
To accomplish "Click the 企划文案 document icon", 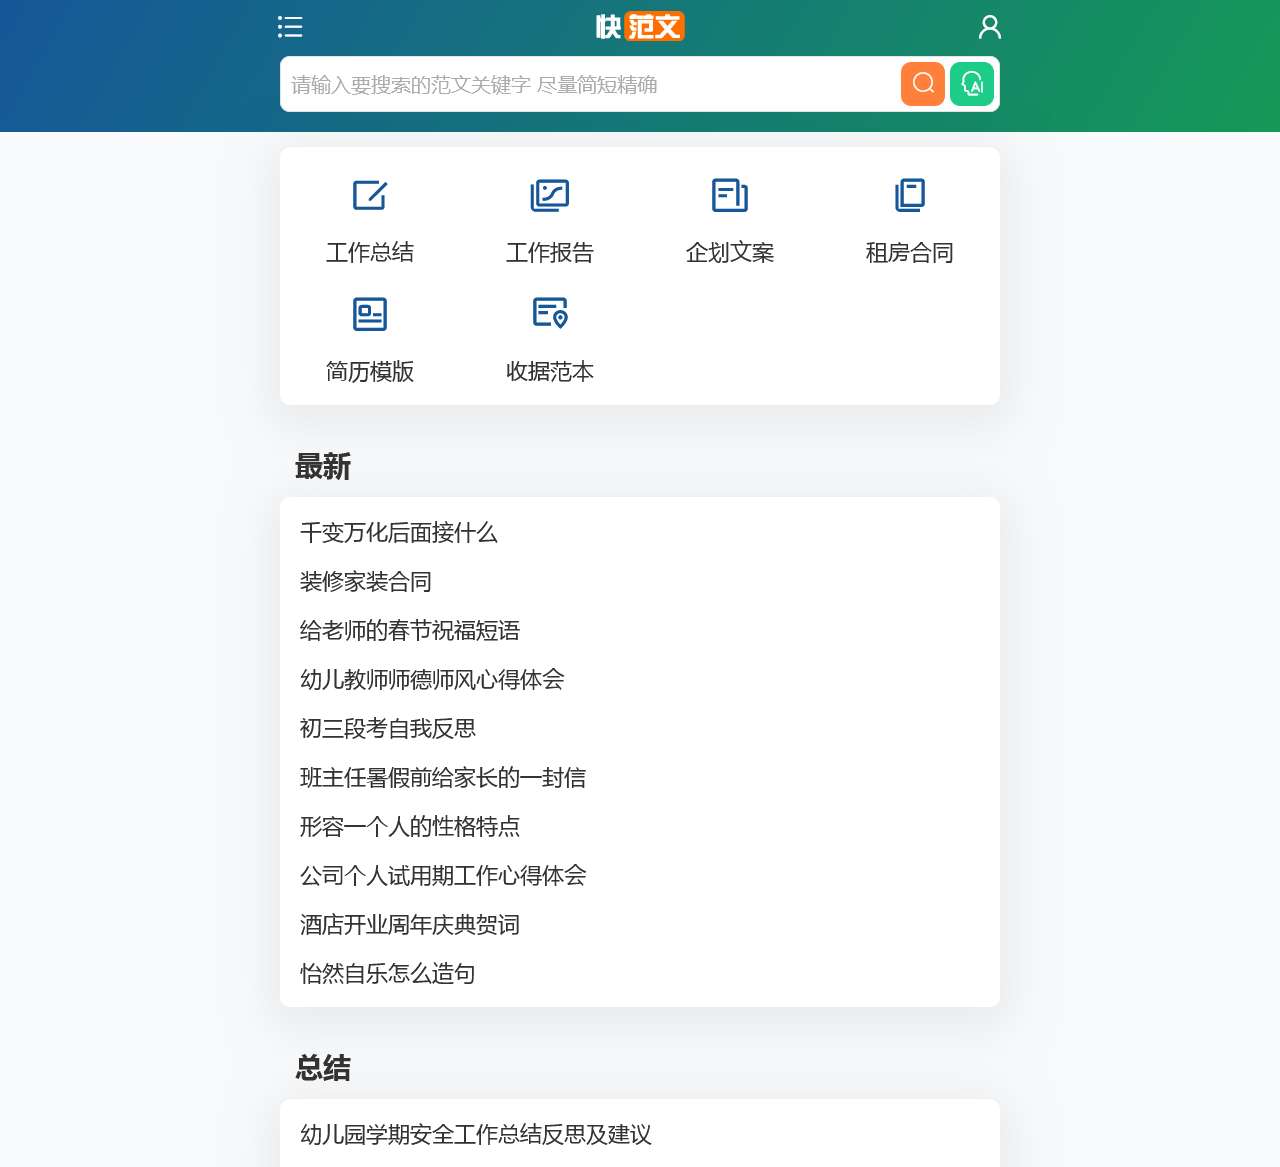I will click(x=730, y=195).
